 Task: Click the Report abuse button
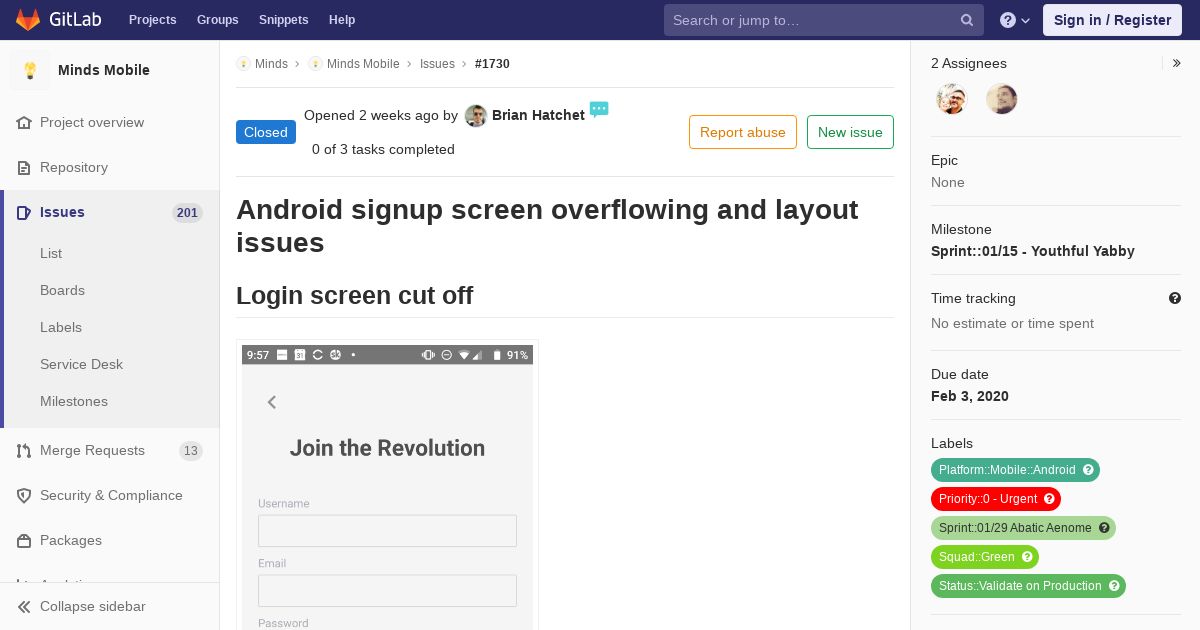[x=743, y=132]
